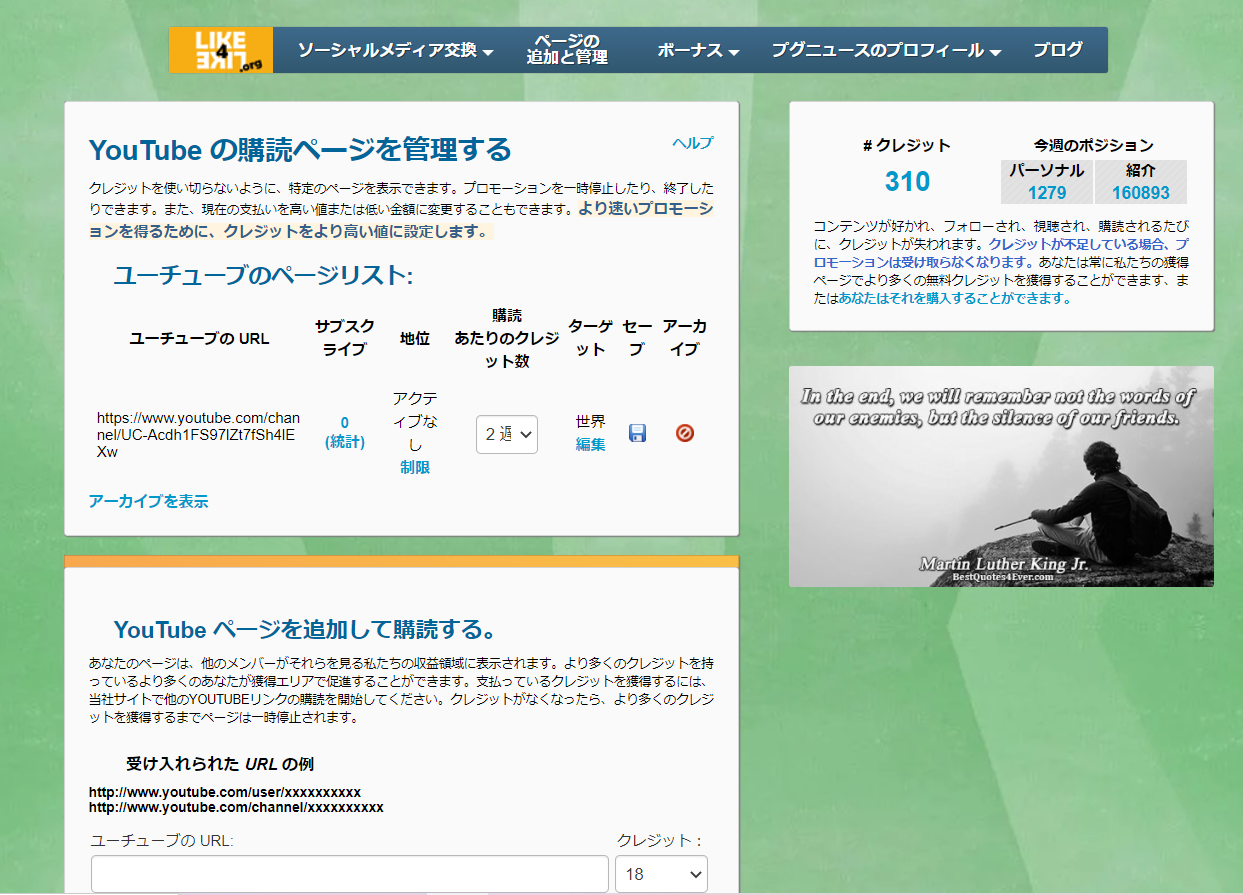Screen dimensions: 1243x895
Task: Click the 紹介 position value 160893
Action: point(1140,193)
